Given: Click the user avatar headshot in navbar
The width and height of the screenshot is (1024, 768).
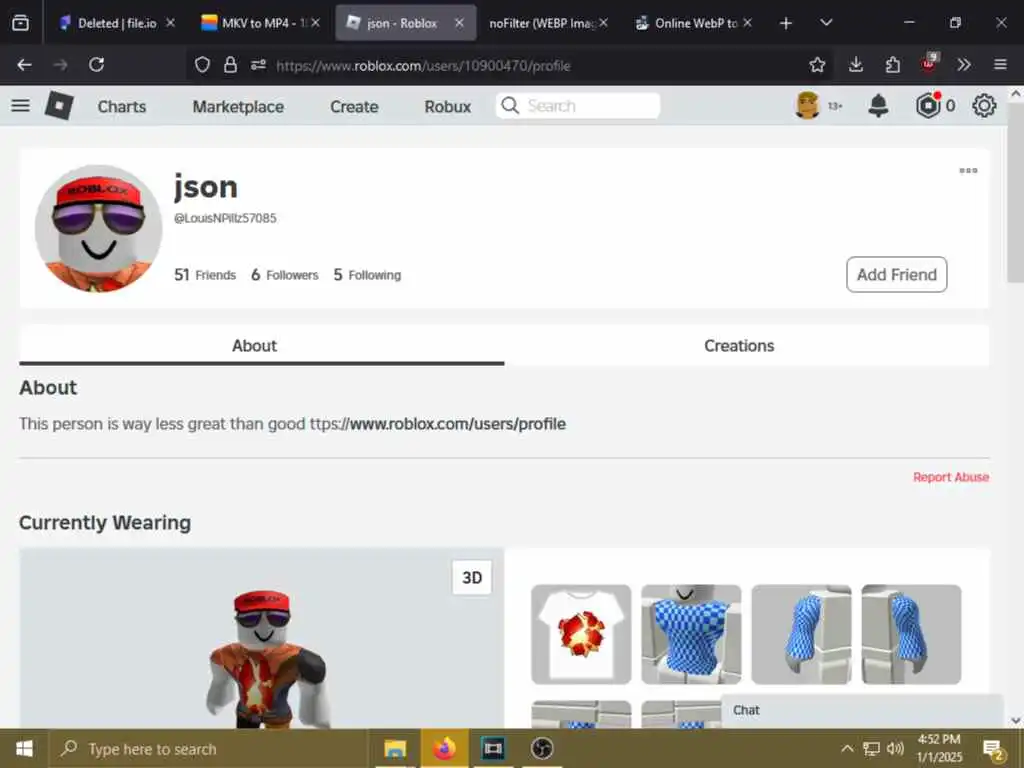Looking at the screenshot, I should pyautogui.click(x=807, y=105).
